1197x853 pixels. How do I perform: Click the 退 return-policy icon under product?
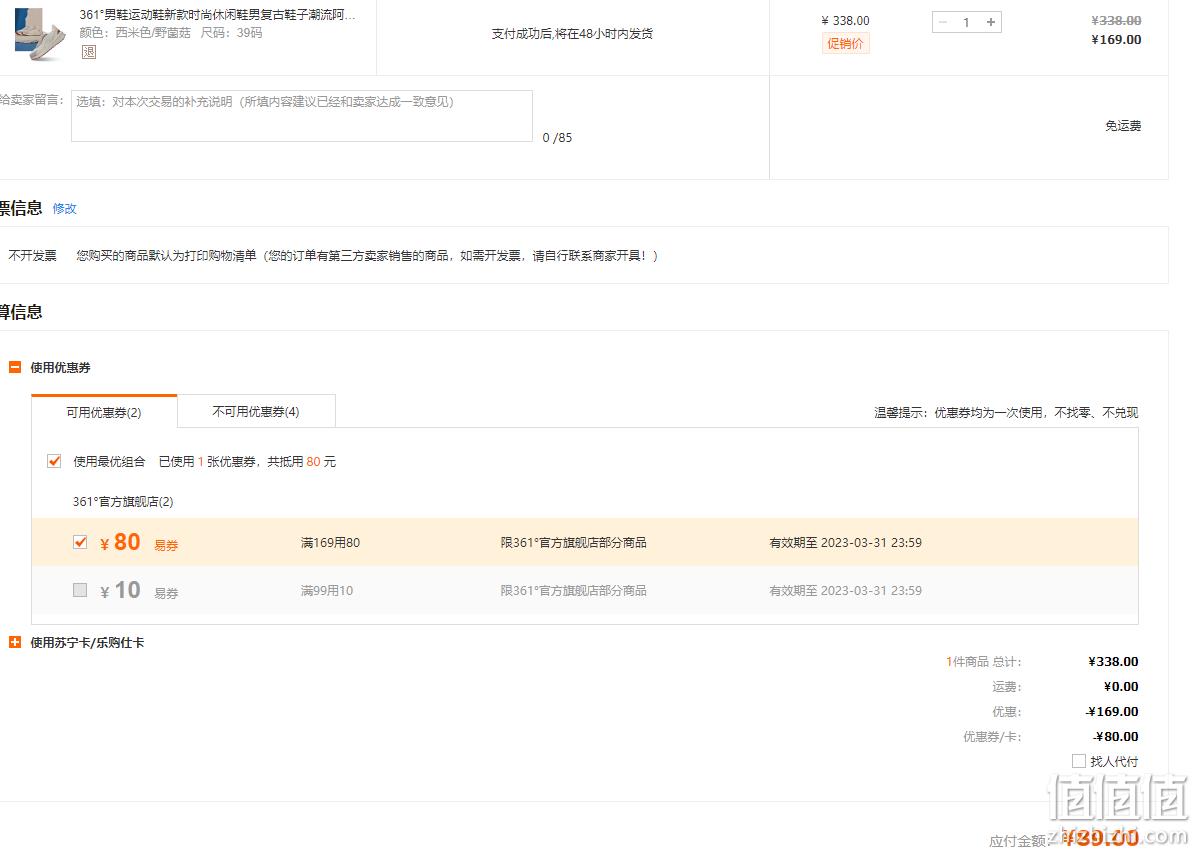coord(89,52)
